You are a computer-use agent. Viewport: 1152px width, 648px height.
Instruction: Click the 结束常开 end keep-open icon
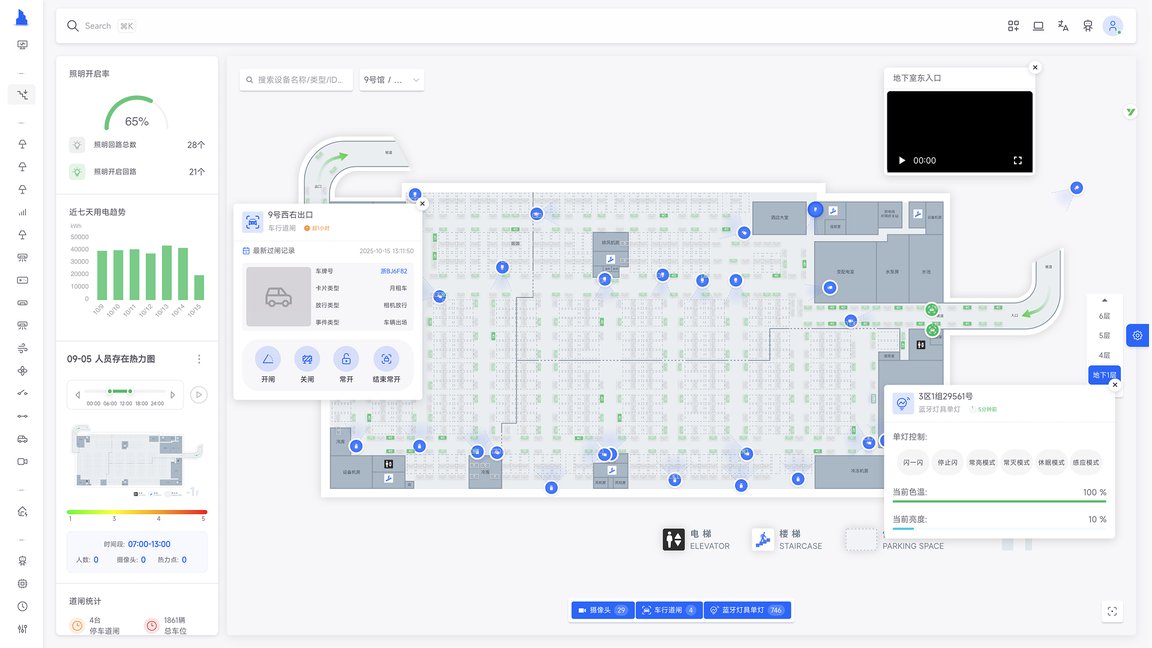point(386,359)
